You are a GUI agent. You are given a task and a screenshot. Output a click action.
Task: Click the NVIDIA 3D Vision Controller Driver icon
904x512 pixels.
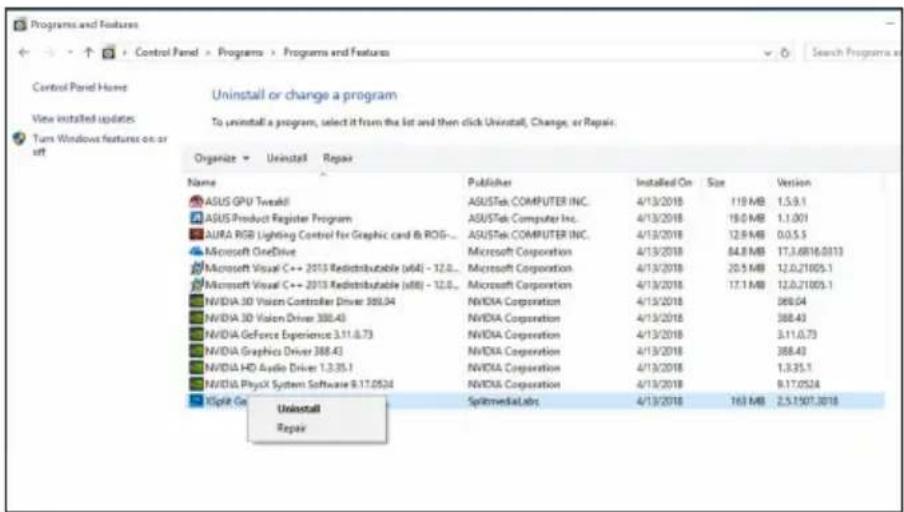tap(197, 302)
